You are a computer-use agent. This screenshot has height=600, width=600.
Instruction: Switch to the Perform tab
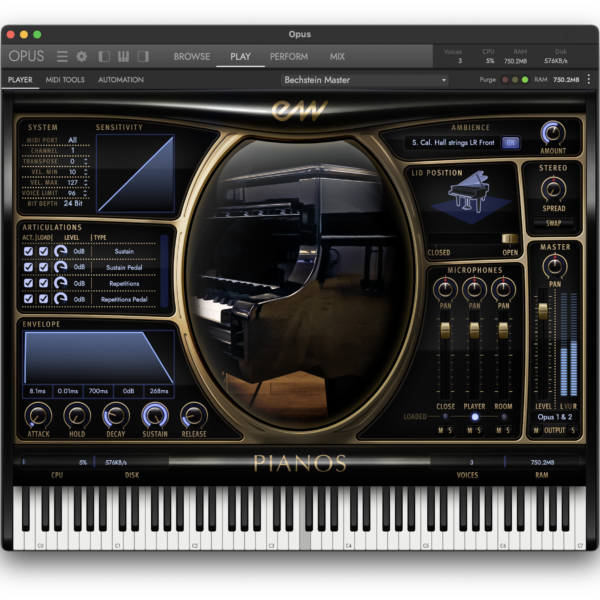289,57
